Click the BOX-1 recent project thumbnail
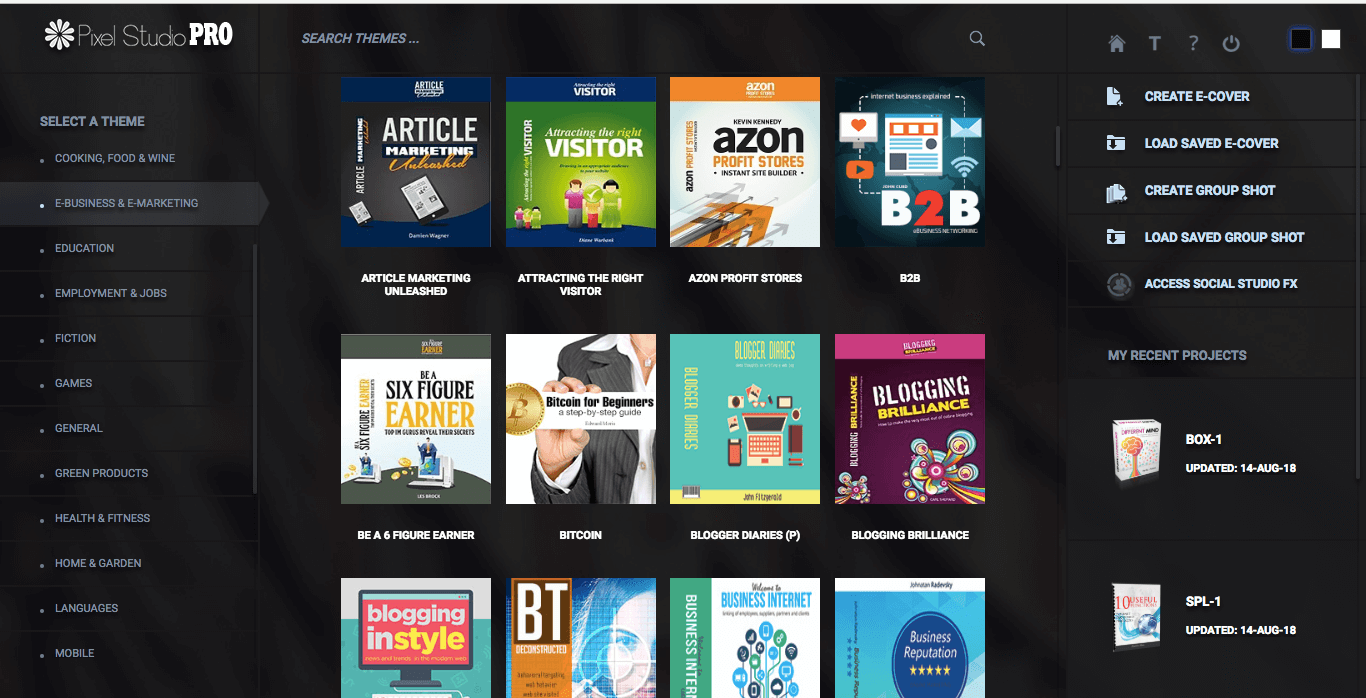 point(1135,452)
